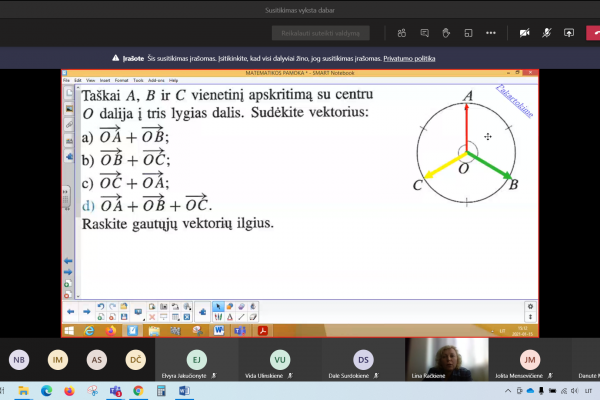Go to previous page via sidebar arrow

pos(68,261)
